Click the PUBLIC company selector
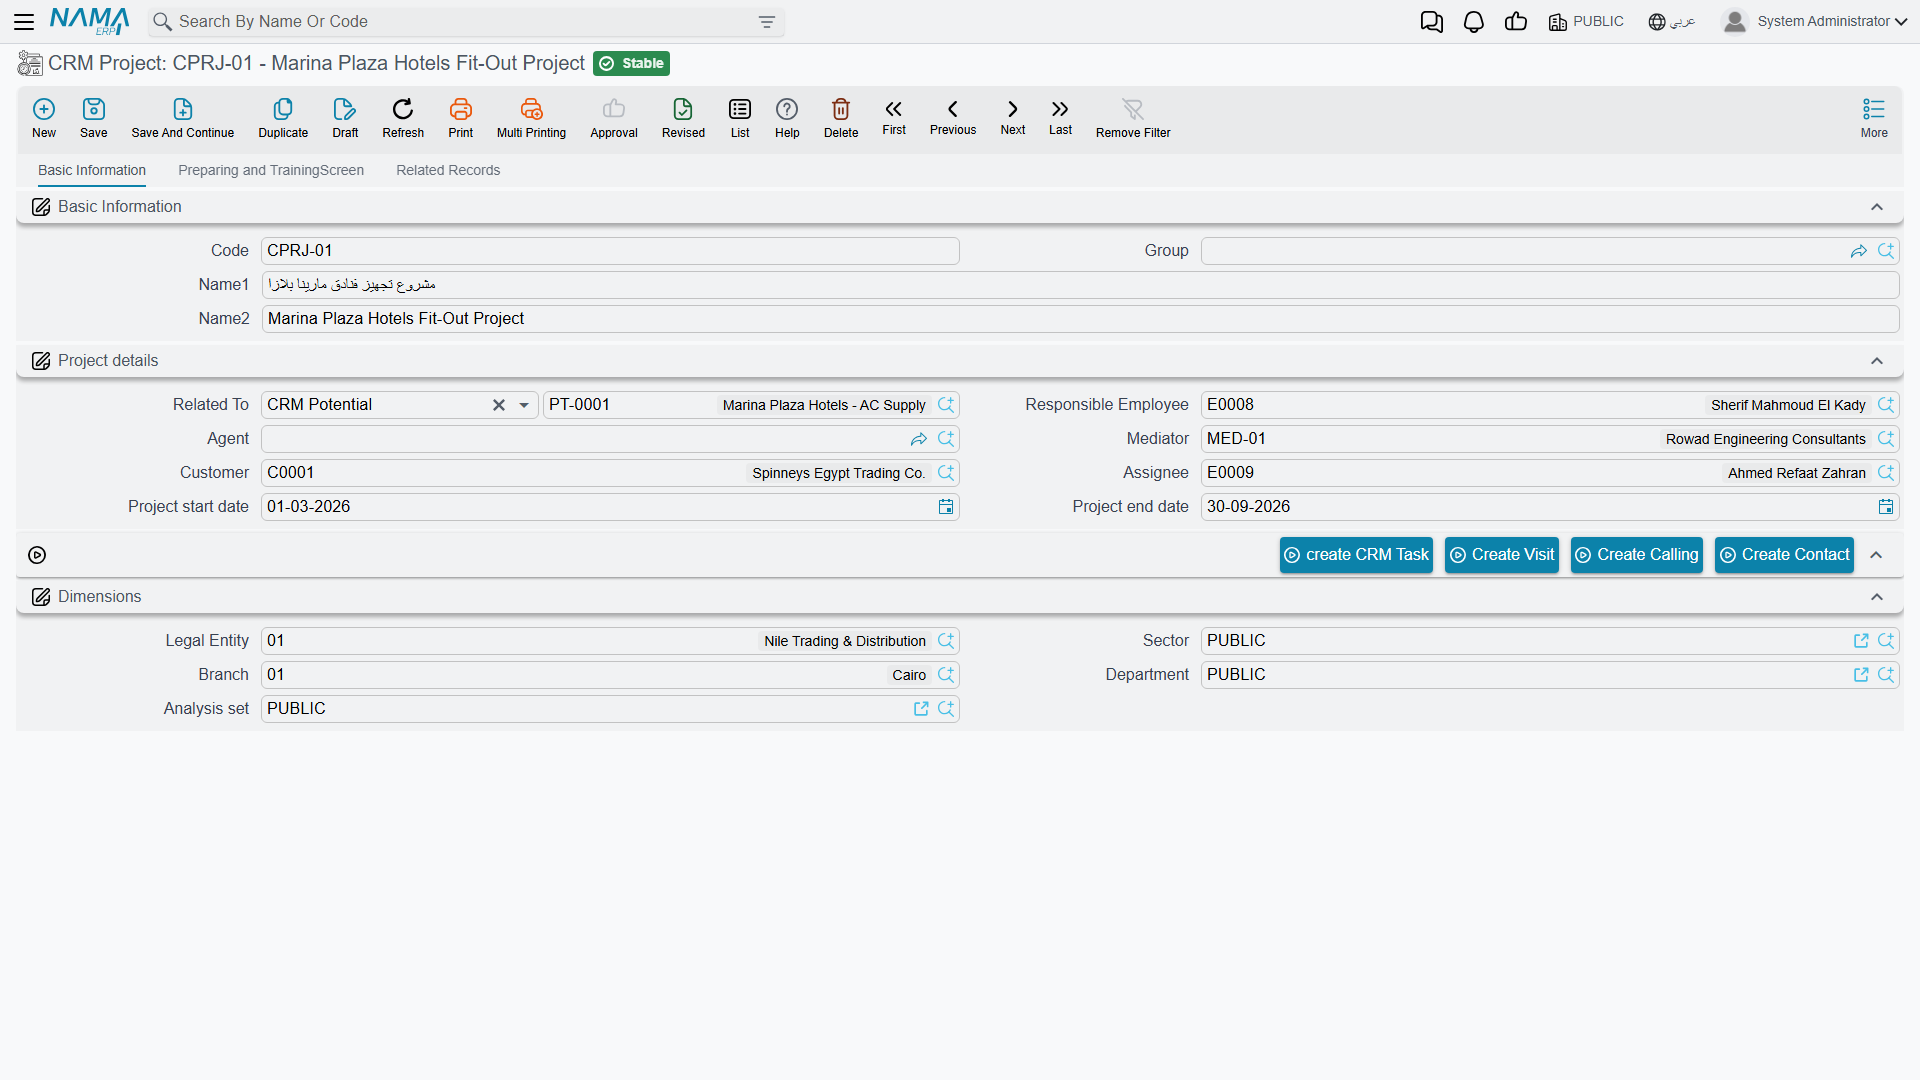This screenshot has width=1920, height=1080. (1586, 22)
